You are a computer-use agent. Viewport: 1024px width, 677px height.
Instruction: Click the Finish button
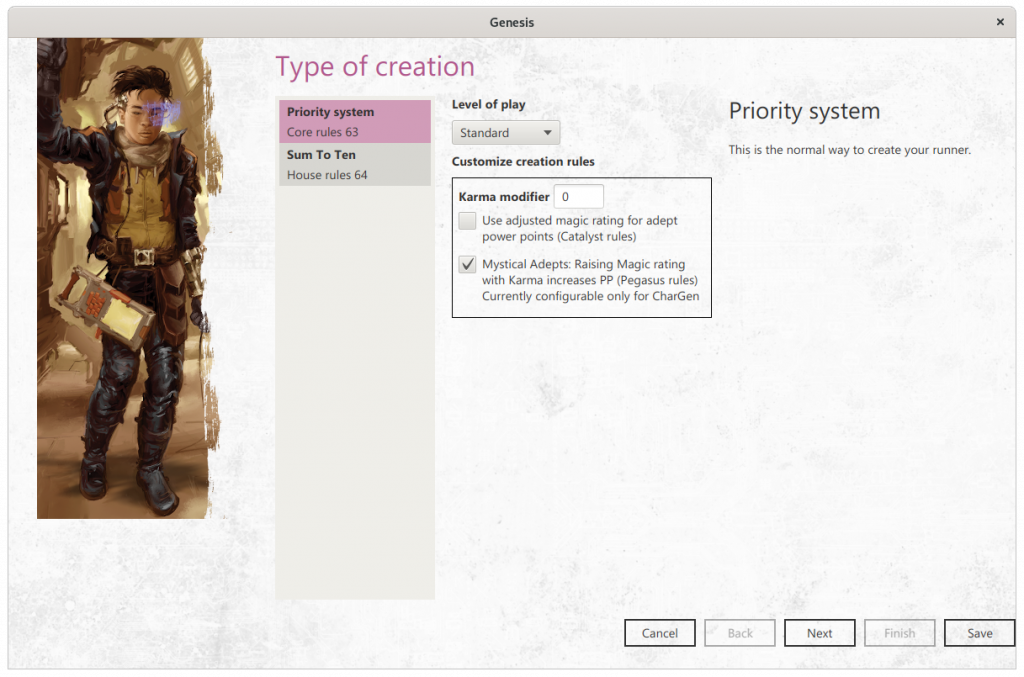[x=899, y=633]
